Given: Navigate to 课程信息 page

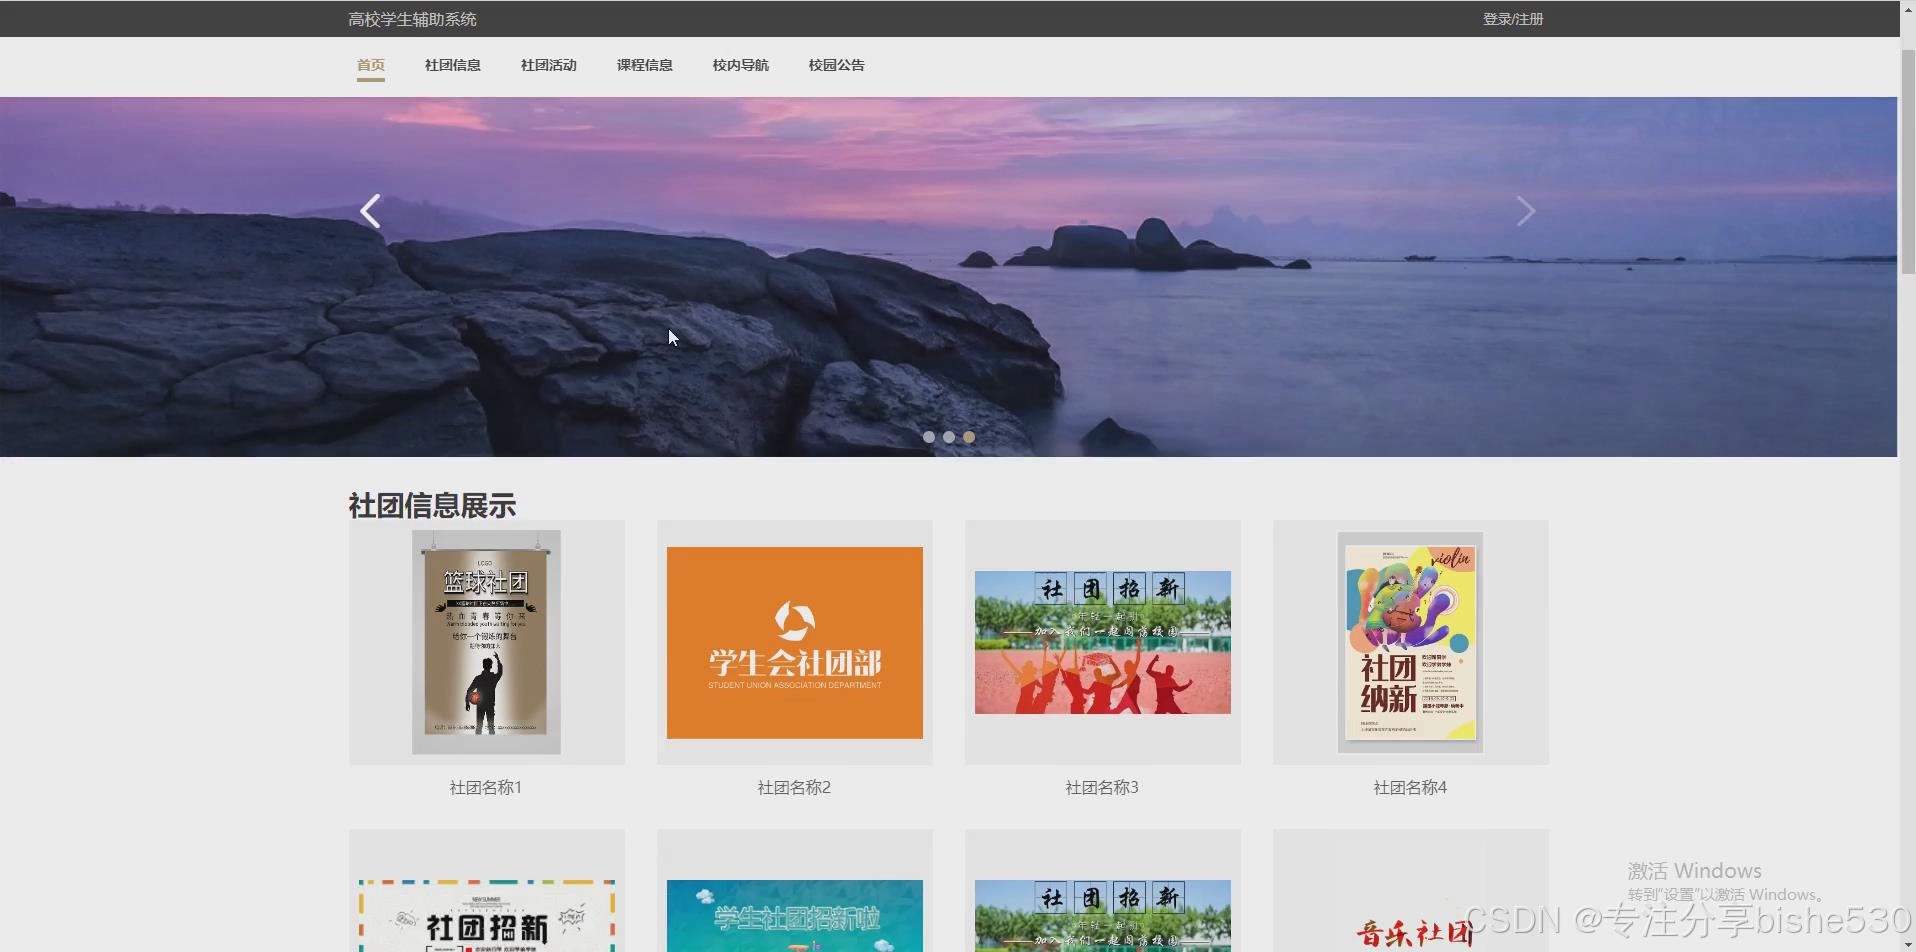Looking at the screenshot, I should pos(645,65).
